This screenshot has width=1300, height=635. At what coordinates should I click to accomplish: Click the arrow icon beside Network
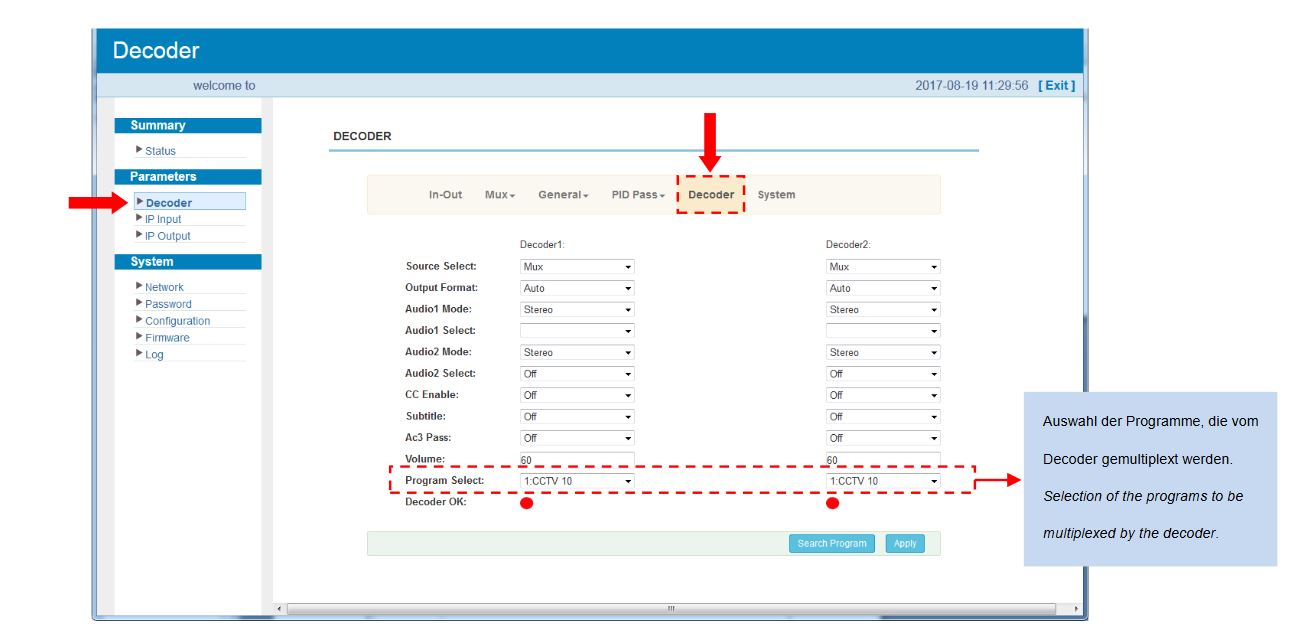coord(139,286)
